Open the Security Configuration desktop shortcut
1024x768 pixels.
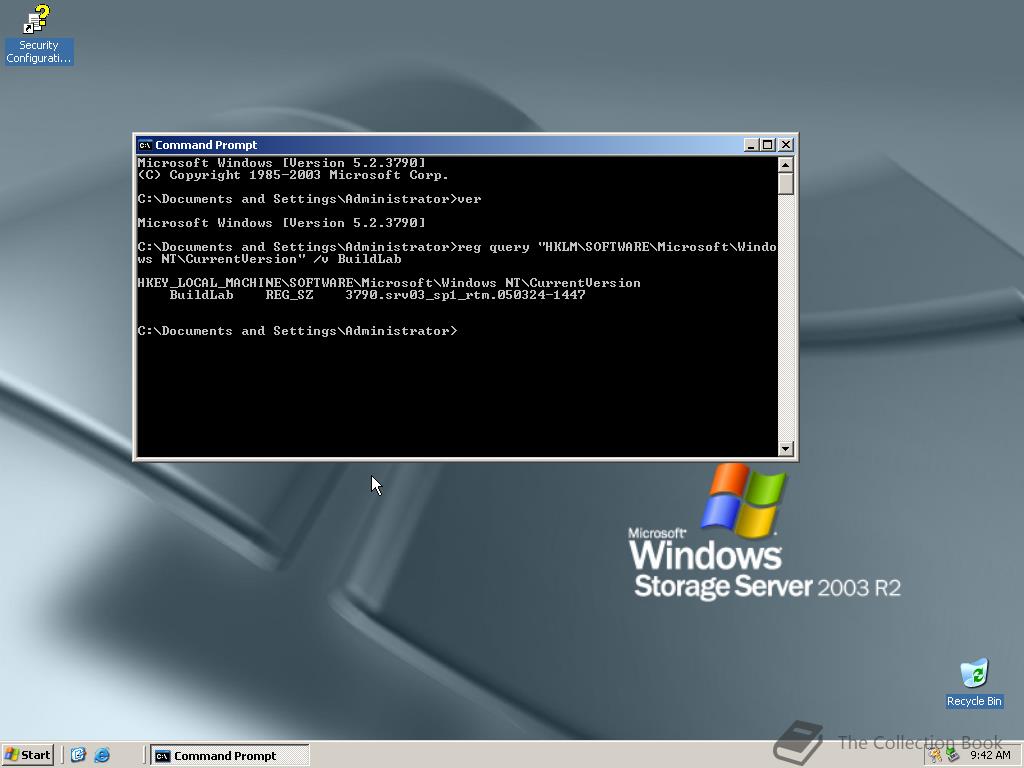click(x=38, y=35)
